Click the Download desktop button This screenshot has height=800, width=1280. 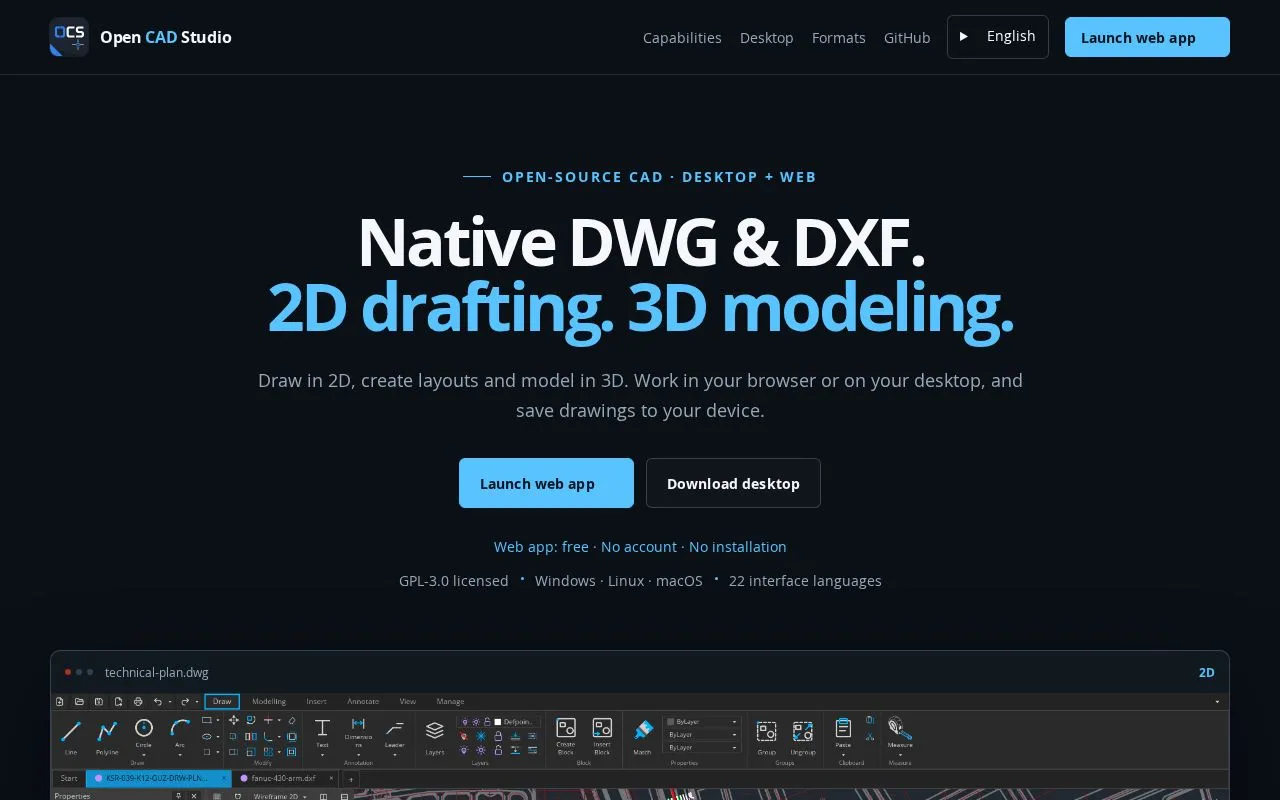point(733,483)
